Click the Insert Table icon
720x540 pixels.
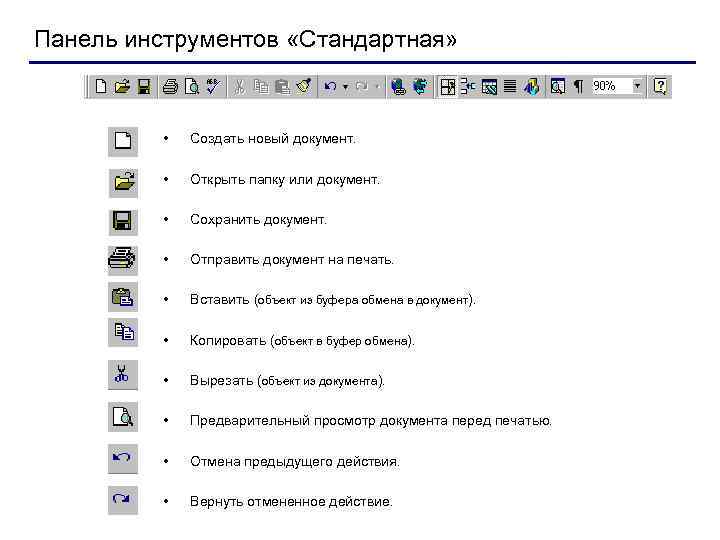[468, 86]
